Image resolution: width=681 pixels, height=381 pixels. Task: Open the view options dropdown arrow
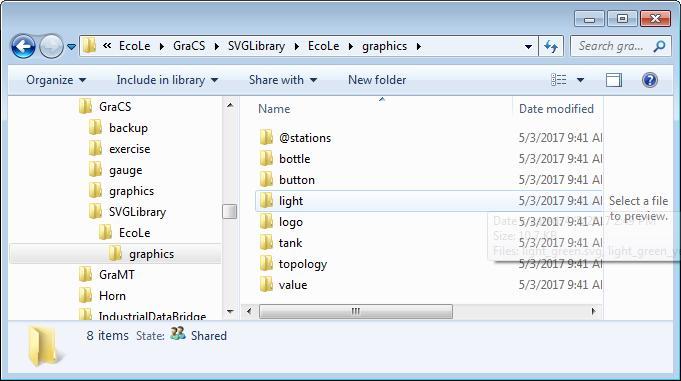coord(580,80)
